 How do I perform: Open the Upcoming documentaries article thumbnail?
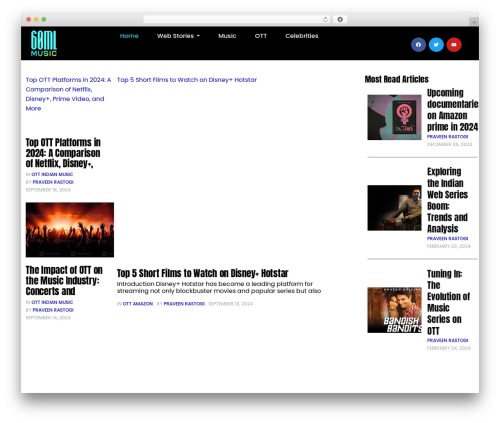(394, 117)
